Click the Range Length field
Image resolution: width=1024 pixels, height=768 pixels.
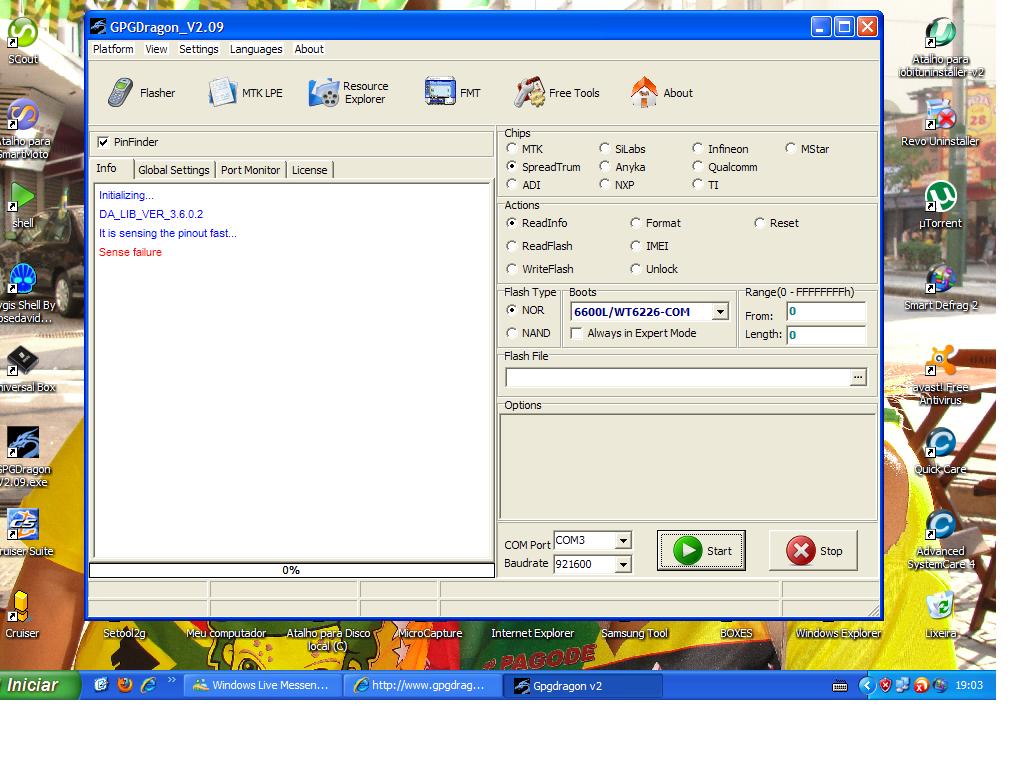[826, 335]
